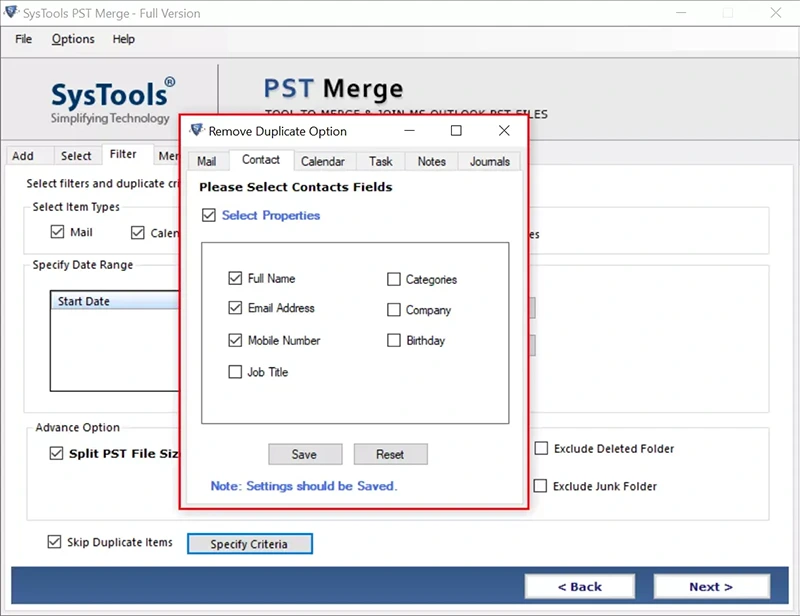Minimize the Remove Duplicate Option dialog
The image size is (800, 616).
coord(409,131)
